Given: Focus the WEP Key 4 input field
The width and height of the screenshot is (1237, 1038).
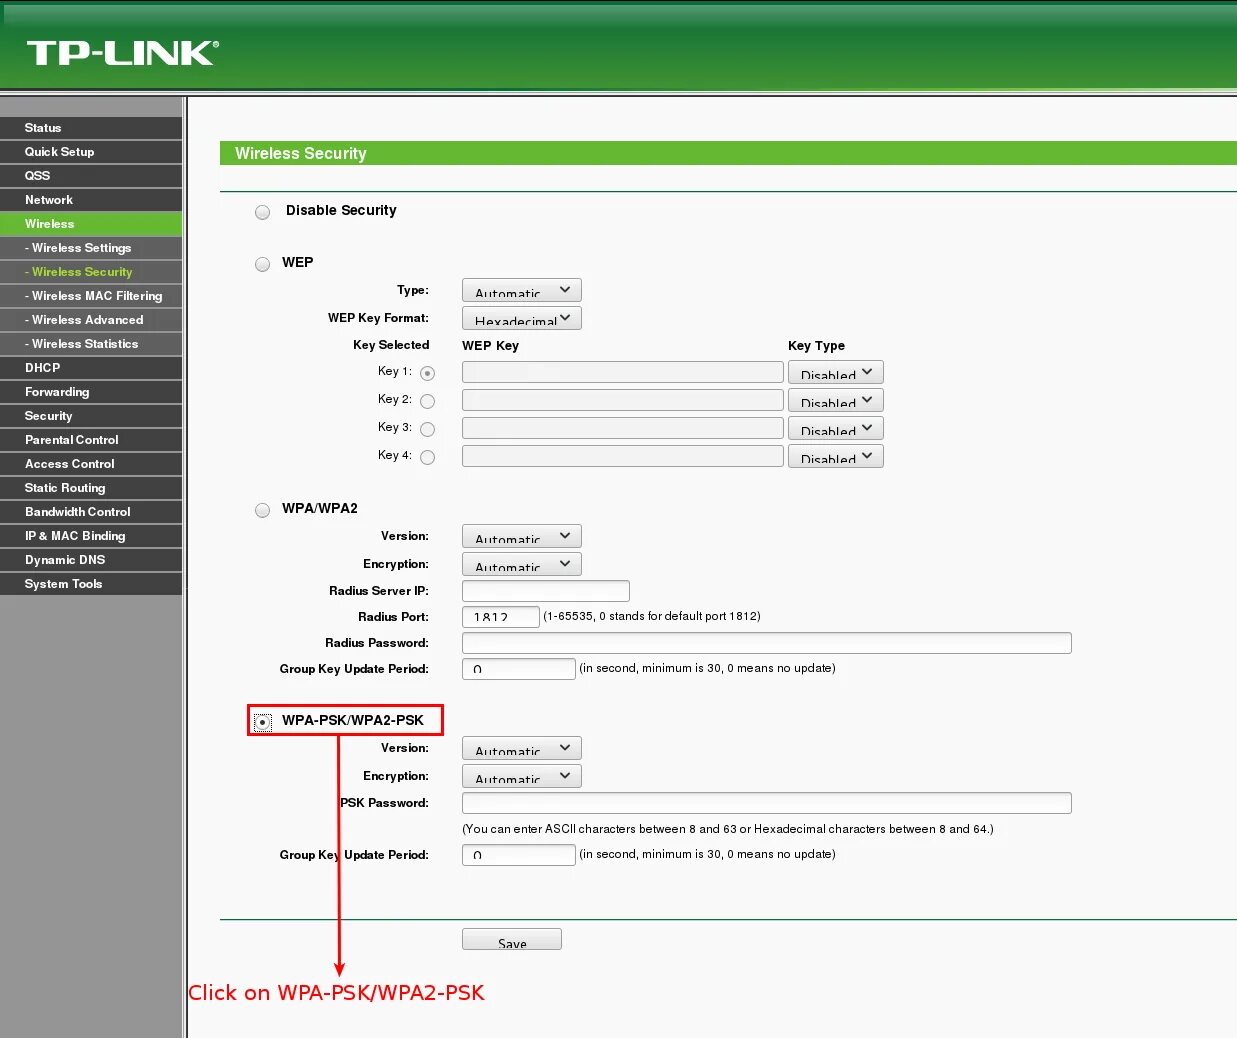Looking at the screenshot, I should [x=623, y=456].
